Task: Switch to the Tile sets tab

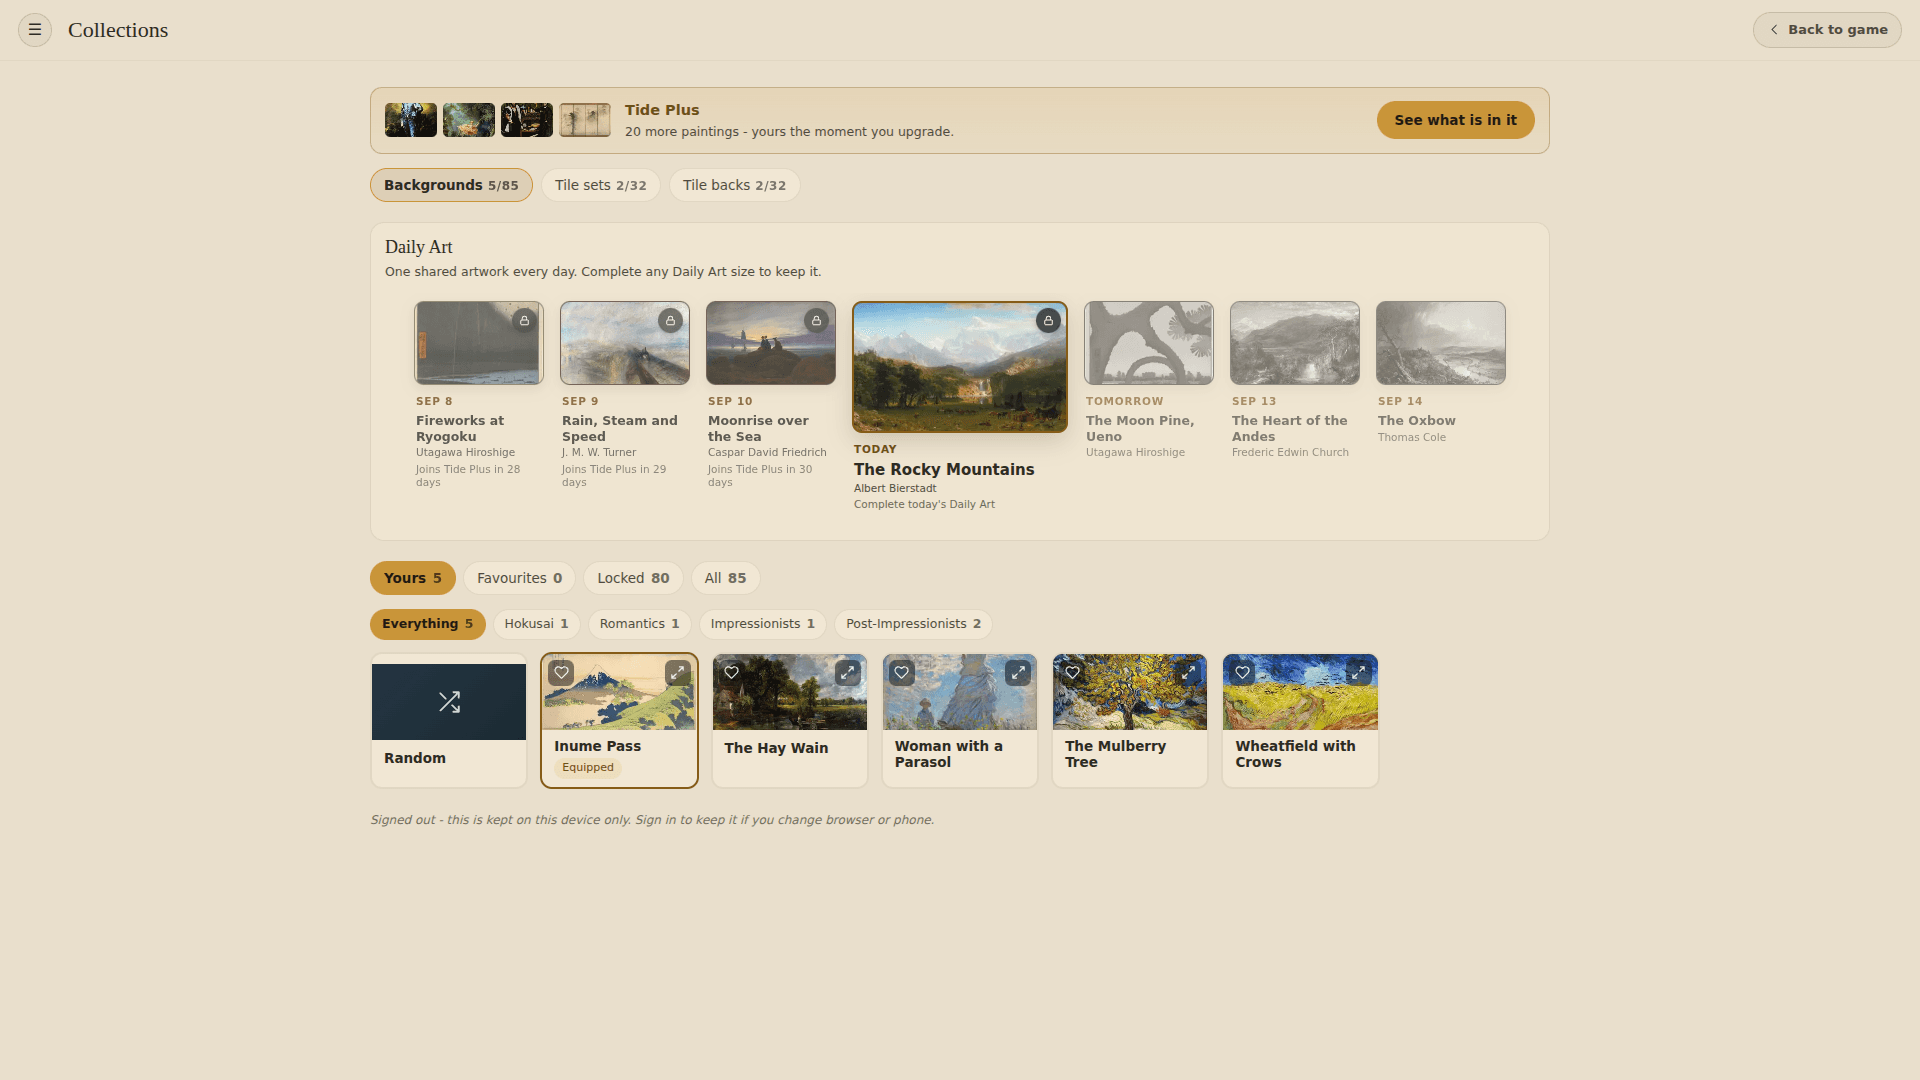Action: click(x=600, y=185)
